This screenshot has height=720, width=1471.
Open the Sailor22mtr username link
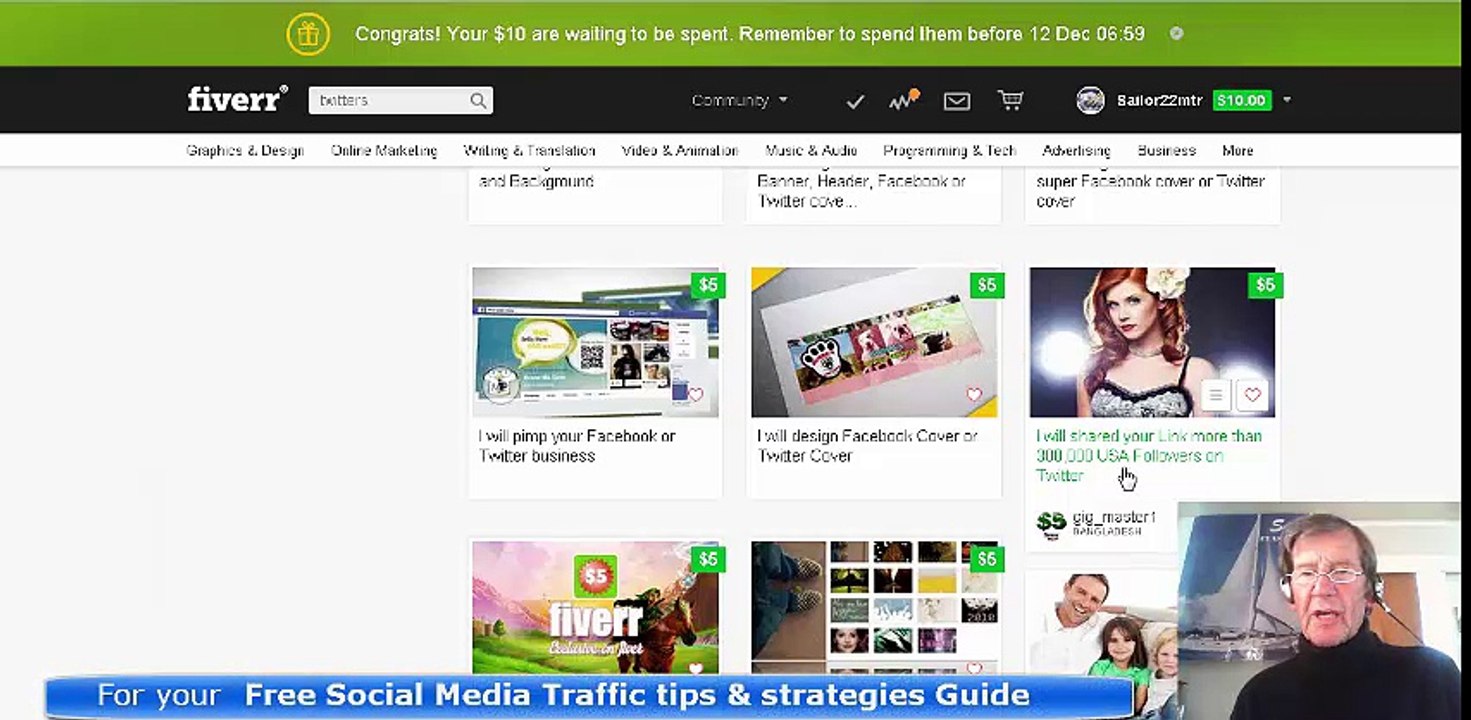pyautogui.click(x=1159, y=100)
